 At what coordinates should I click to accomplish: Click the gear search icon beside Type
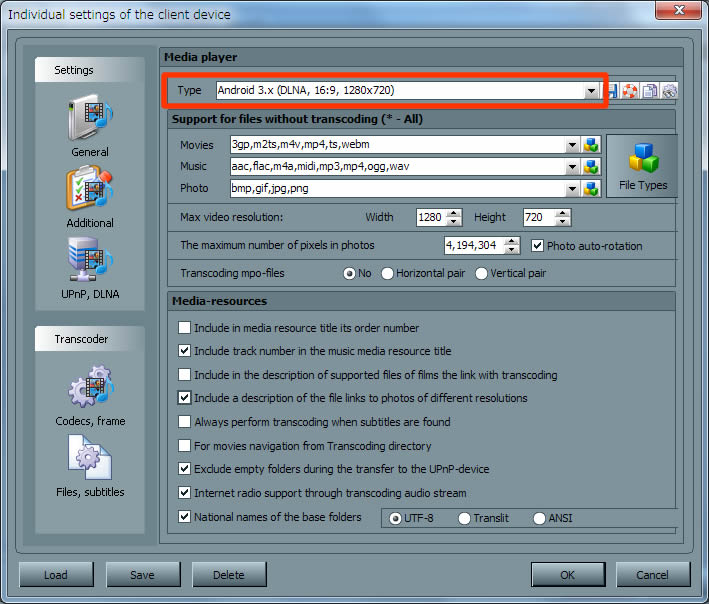[669, 91]
